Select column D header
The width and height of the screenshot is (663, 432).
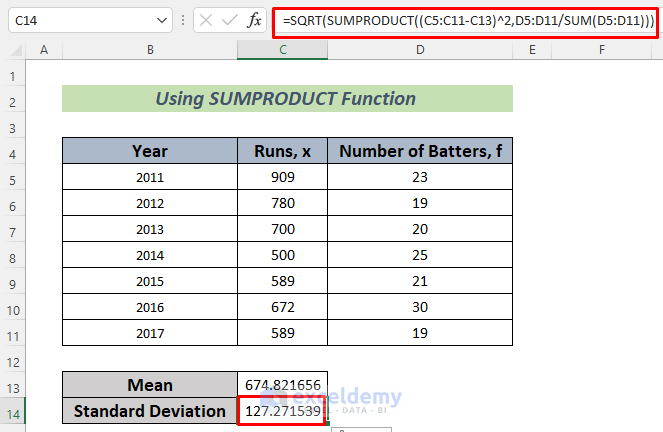tap(420, 48)
